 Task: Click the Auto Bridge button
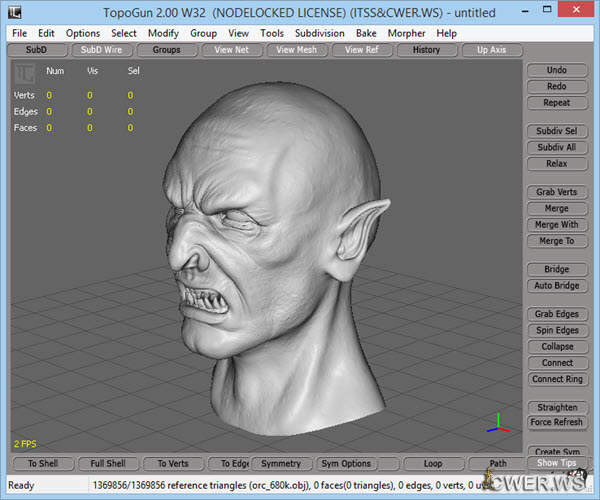(556, 286)
